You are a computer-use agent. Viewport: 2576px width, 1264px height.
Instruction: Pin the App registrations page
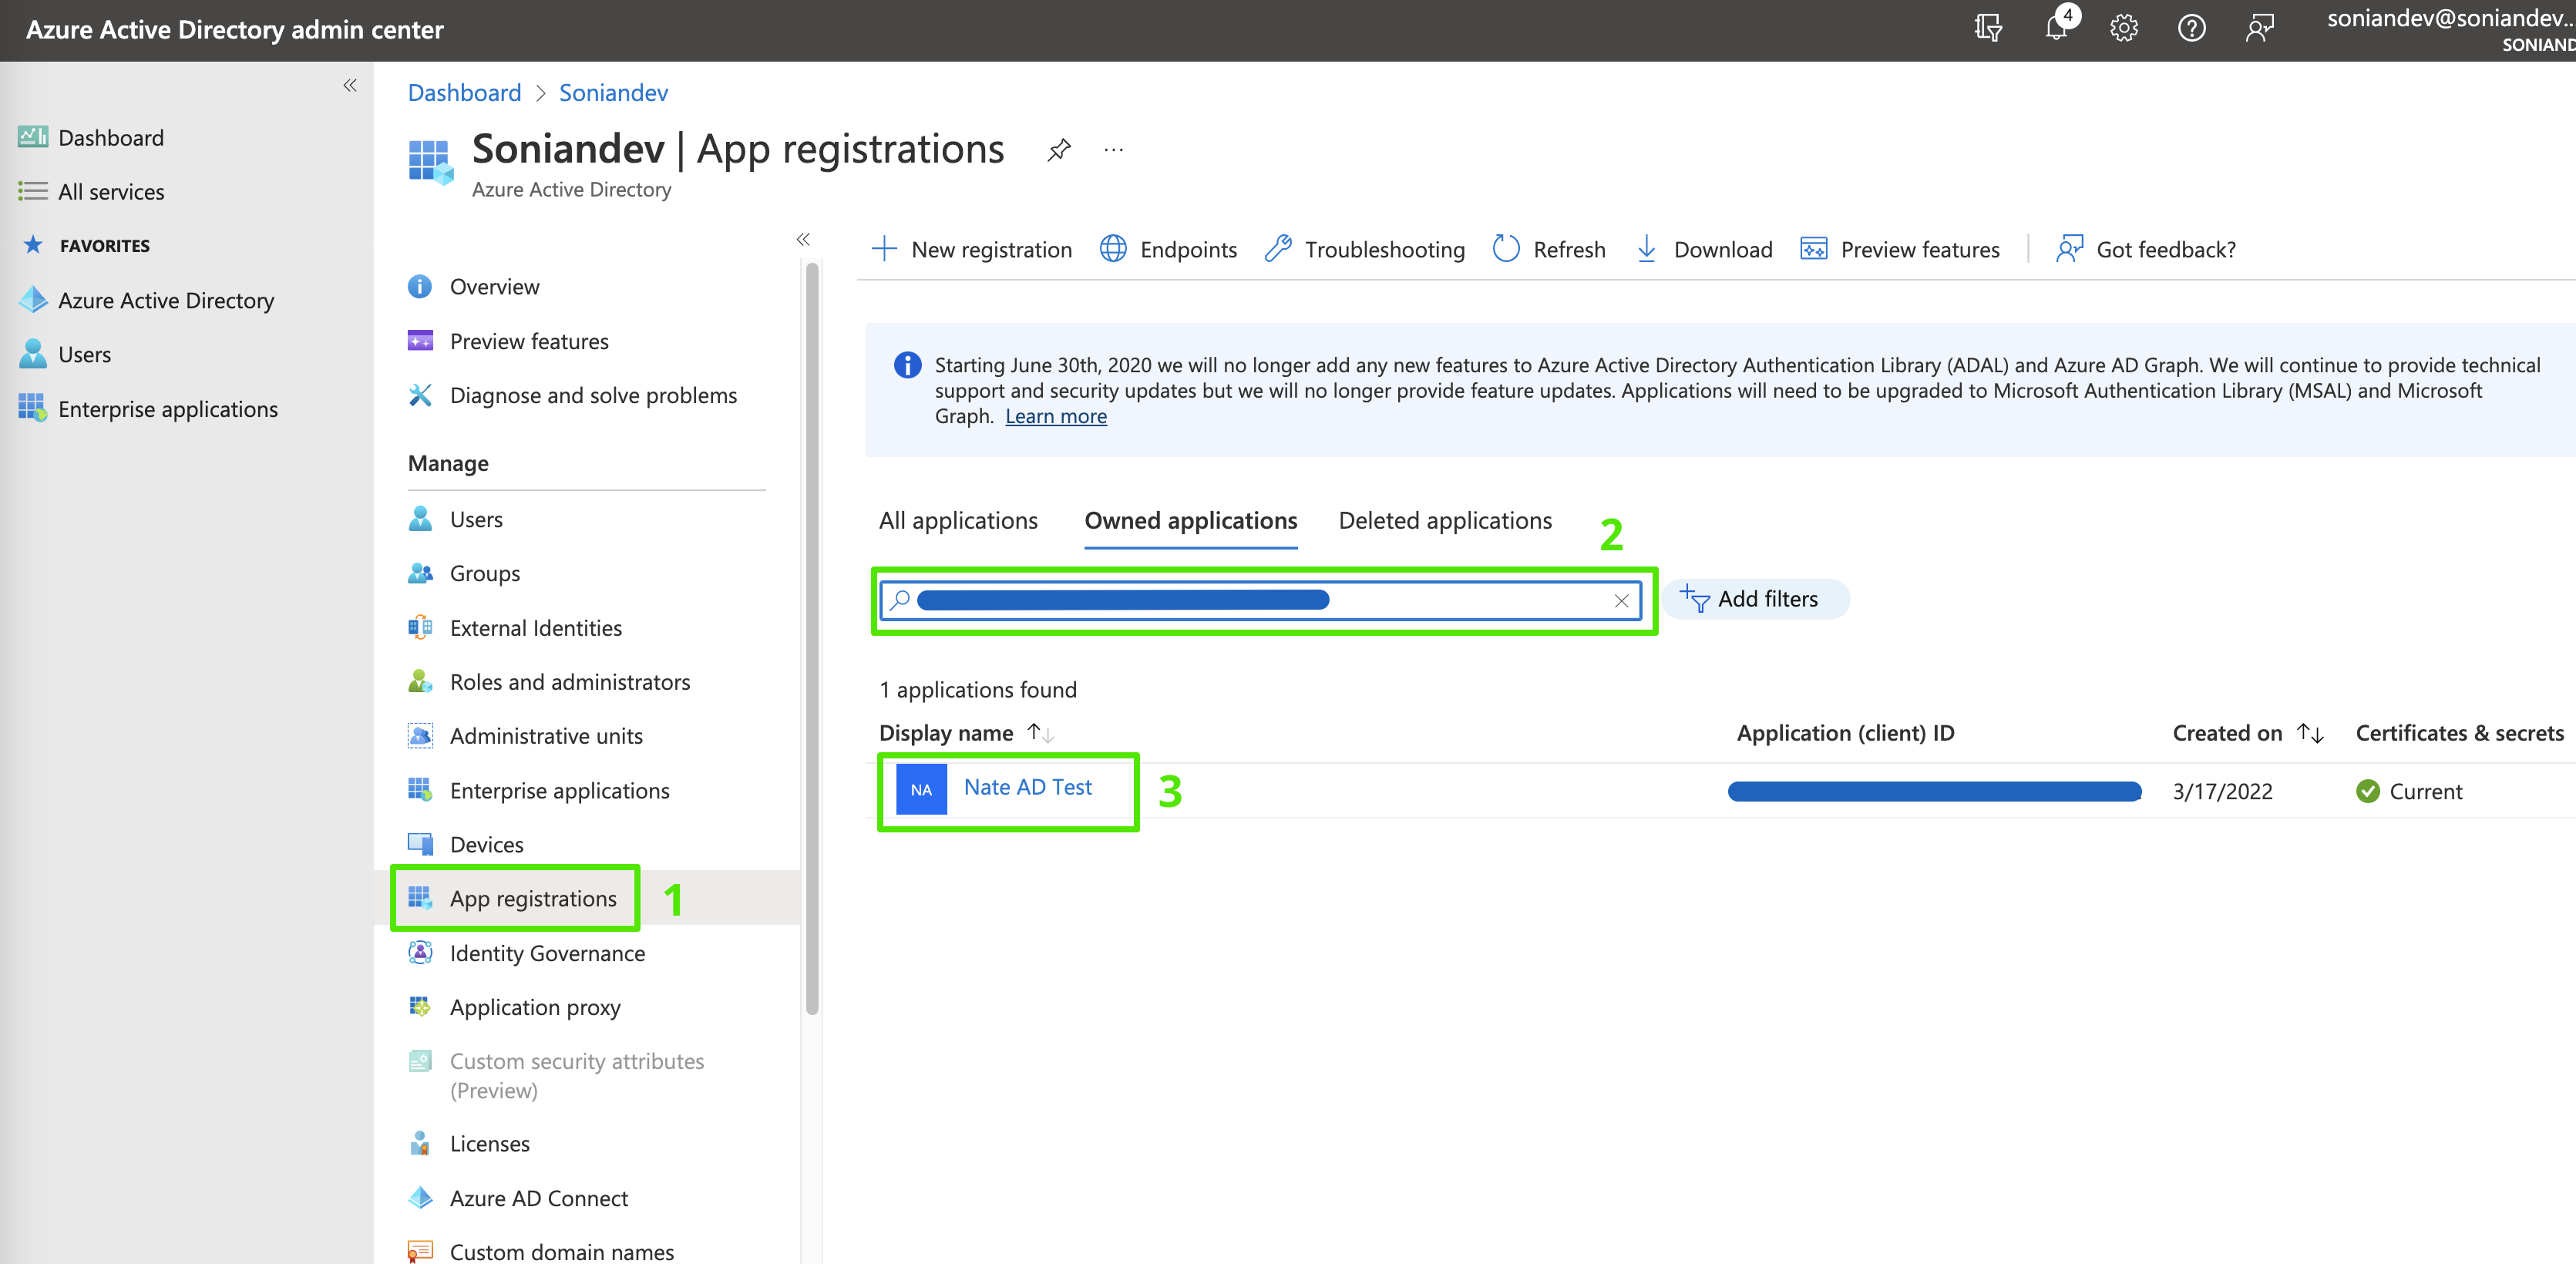click(x=1059, y=150)
